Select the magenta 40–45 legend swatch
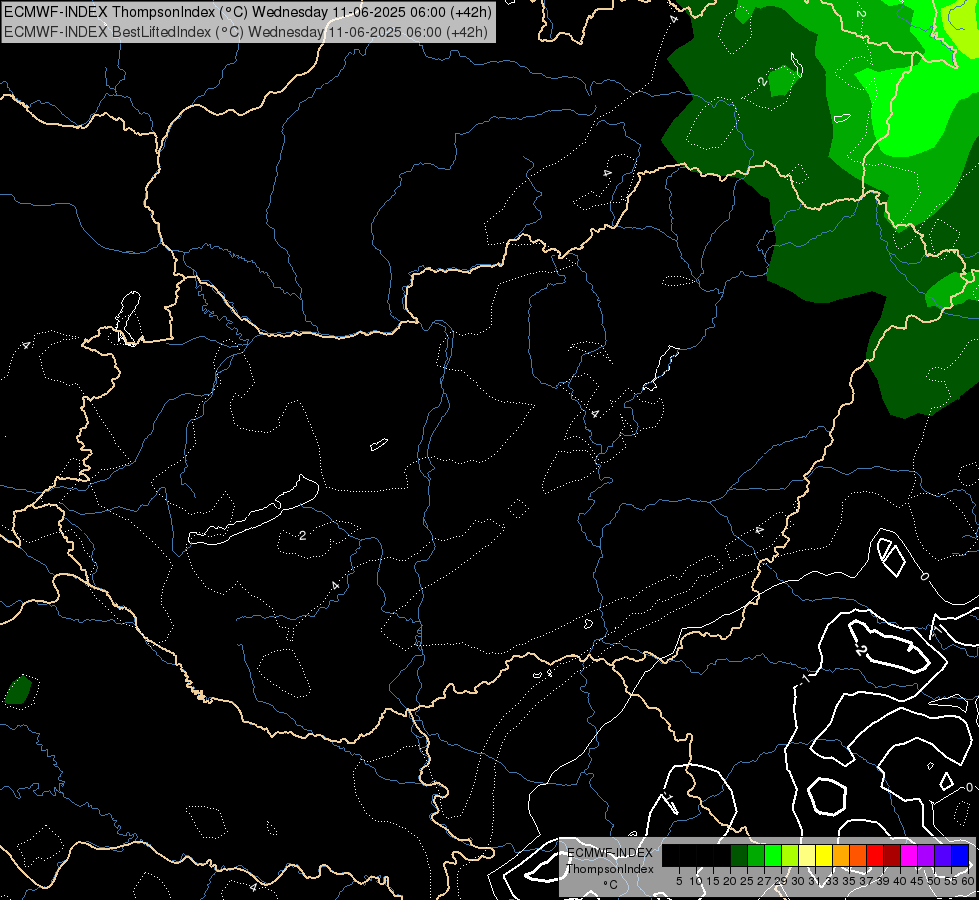The height and width of the screenshot is (900, 979). [908, 855]
